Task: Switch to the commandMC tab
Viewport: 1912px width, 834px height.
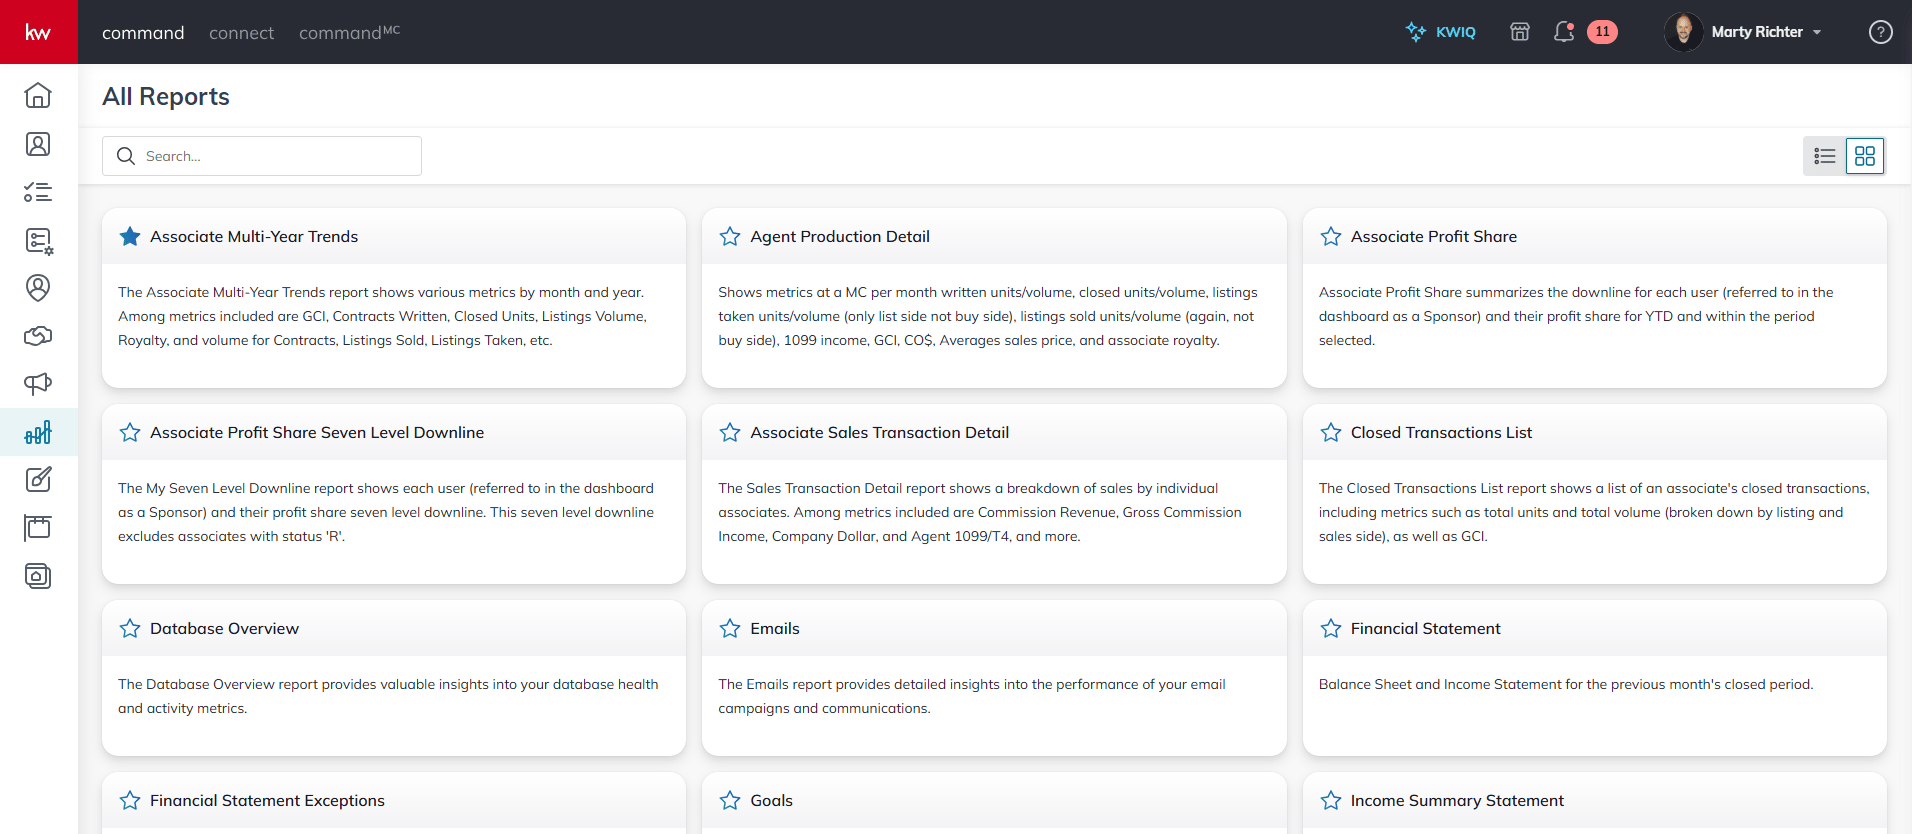Action: pos(349,33)
